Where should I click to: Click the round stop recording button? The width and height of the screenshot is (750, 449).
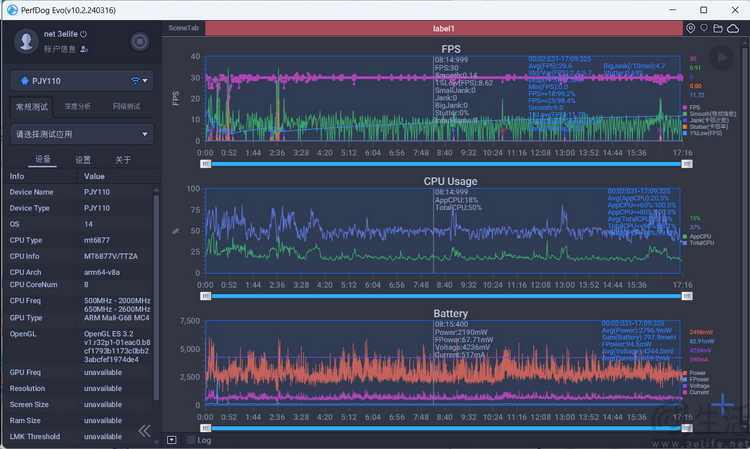[140, 42]
